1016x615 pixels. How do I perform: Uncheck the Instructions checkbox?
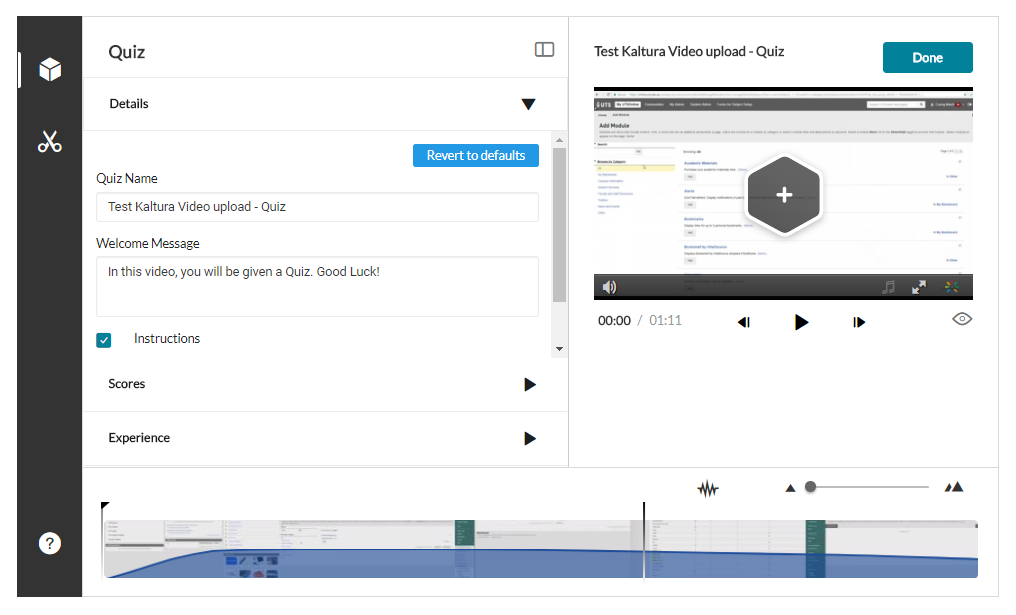click(104, 340)
